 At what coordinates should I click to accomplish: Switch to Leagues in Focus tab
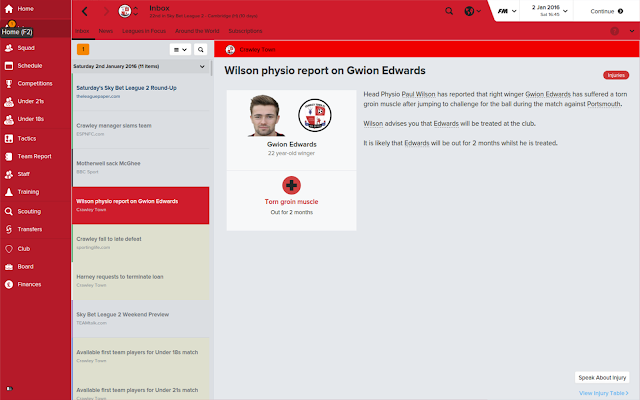[144, 31]
